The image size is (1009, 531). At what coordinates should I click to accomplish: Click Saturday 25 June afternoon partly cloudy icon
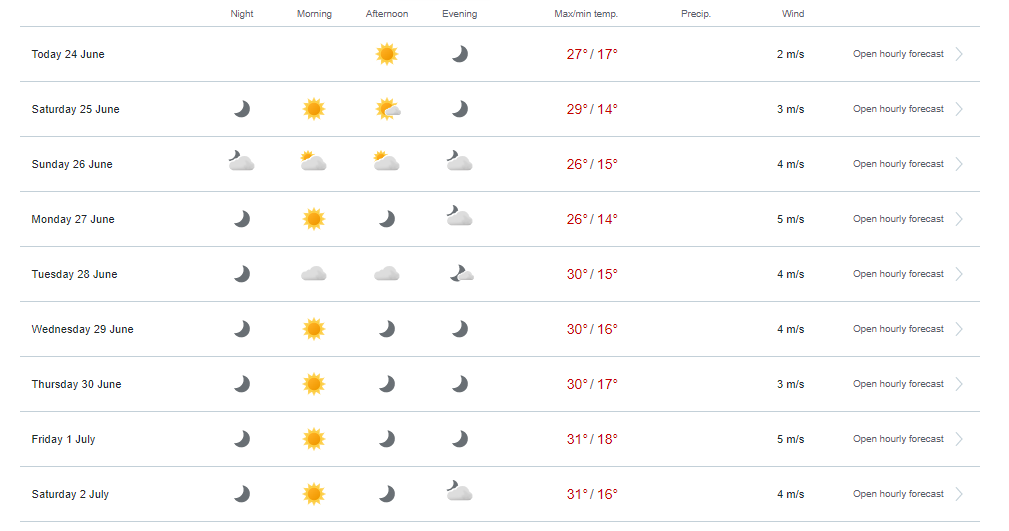388,109
